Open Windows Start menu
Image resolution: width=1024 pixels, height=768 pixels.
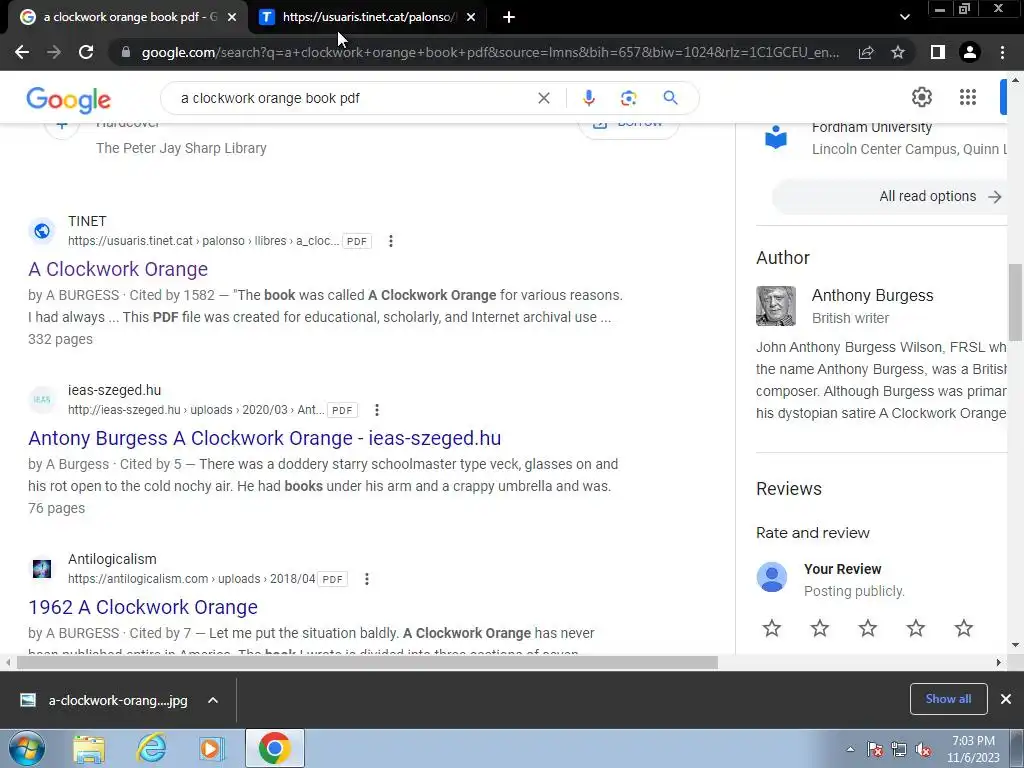click(26, 748)
